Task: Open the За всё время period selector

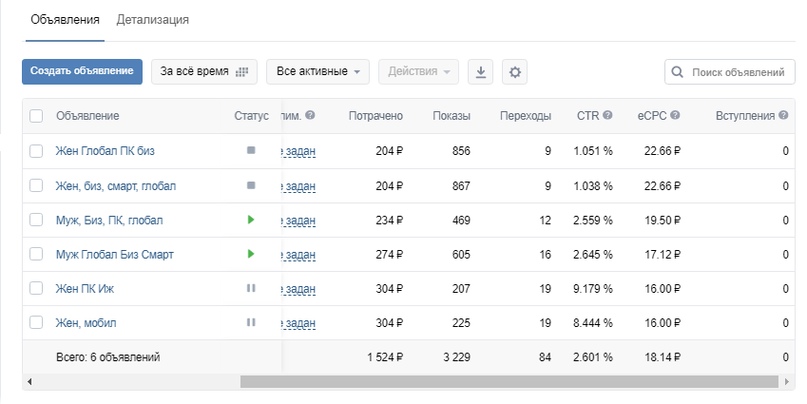Action: [x=204, y=72]
